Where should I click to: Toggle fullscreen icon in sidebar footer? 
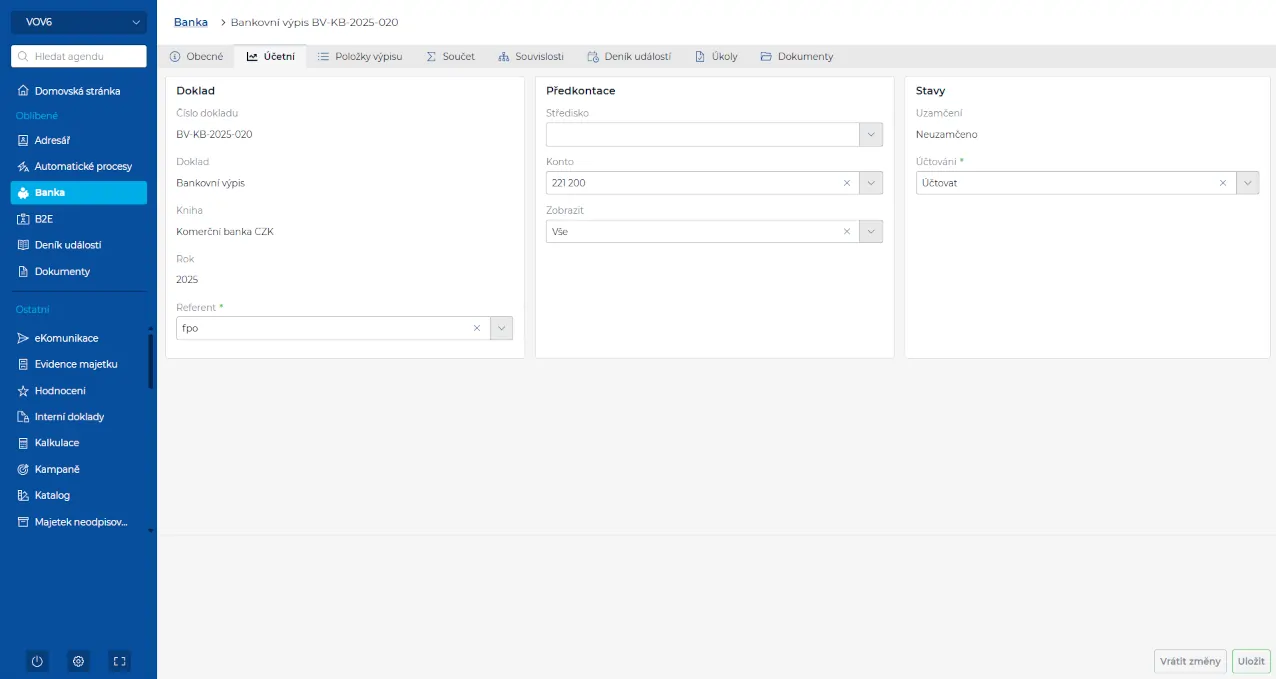[119, 661]
